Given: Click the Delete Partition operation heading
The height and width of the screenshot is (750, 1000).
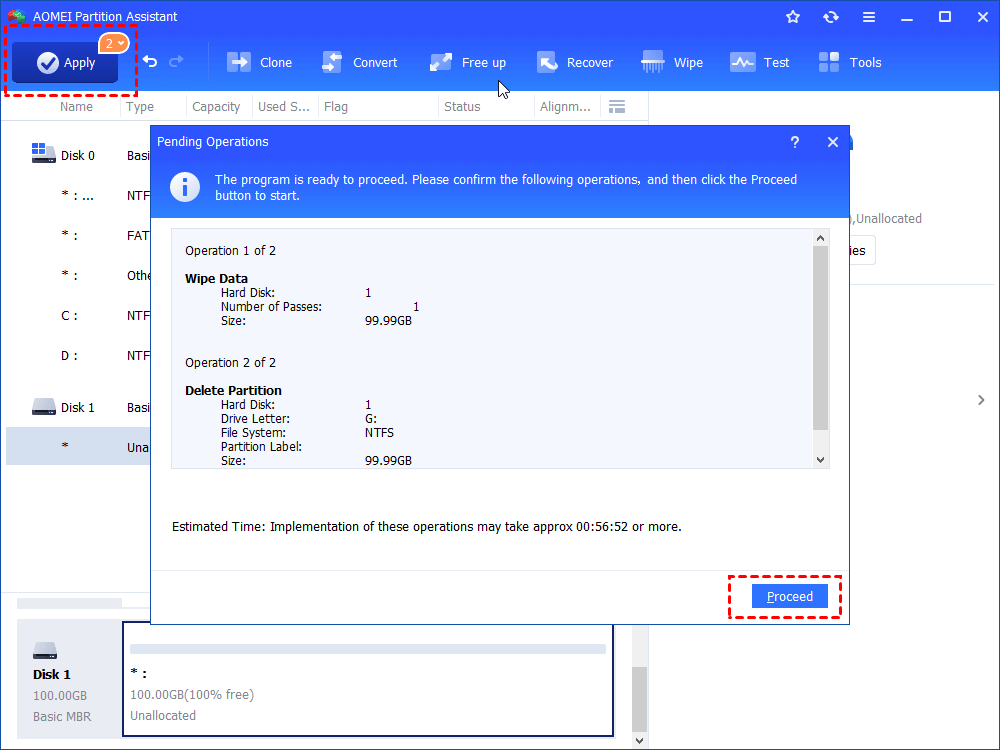Looking at the screenshot, I should (x=233, y=390).
